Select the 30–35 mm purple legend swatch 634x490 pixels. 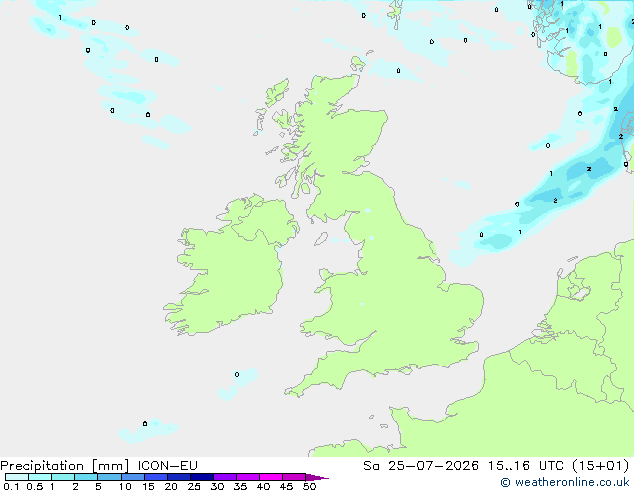(225, 477)
